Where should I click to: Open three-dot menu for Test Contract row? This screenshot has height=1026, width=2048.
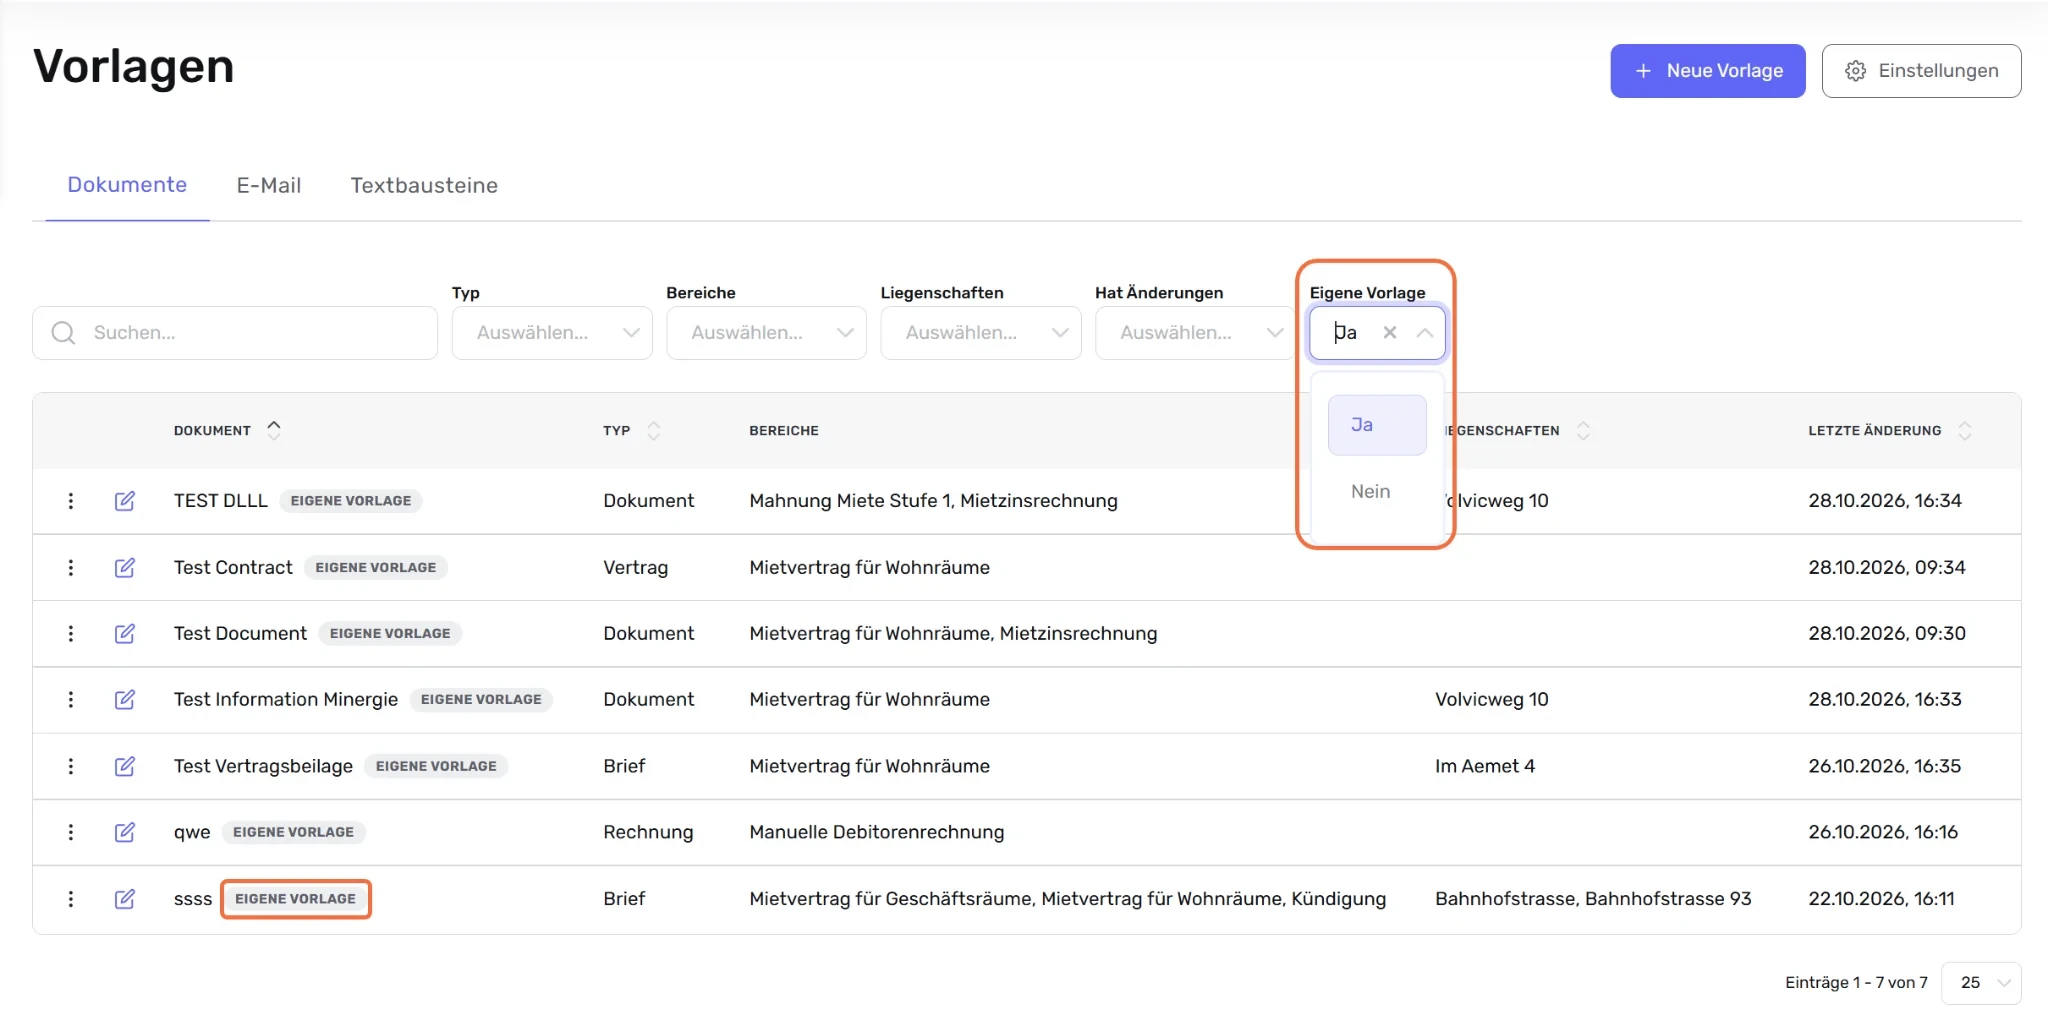(x=71, y=568)
